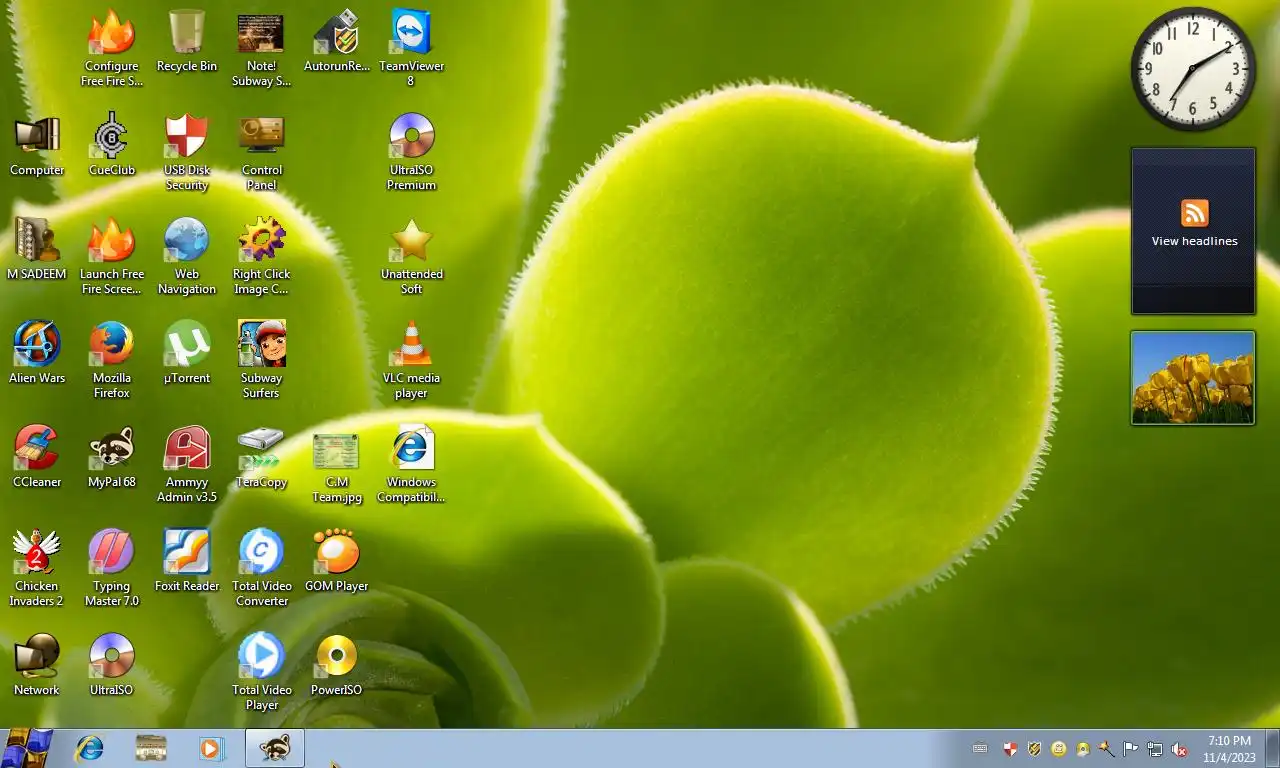Select the TeraCopy shortcut
1280x768 pixels.
pos(261,458)
